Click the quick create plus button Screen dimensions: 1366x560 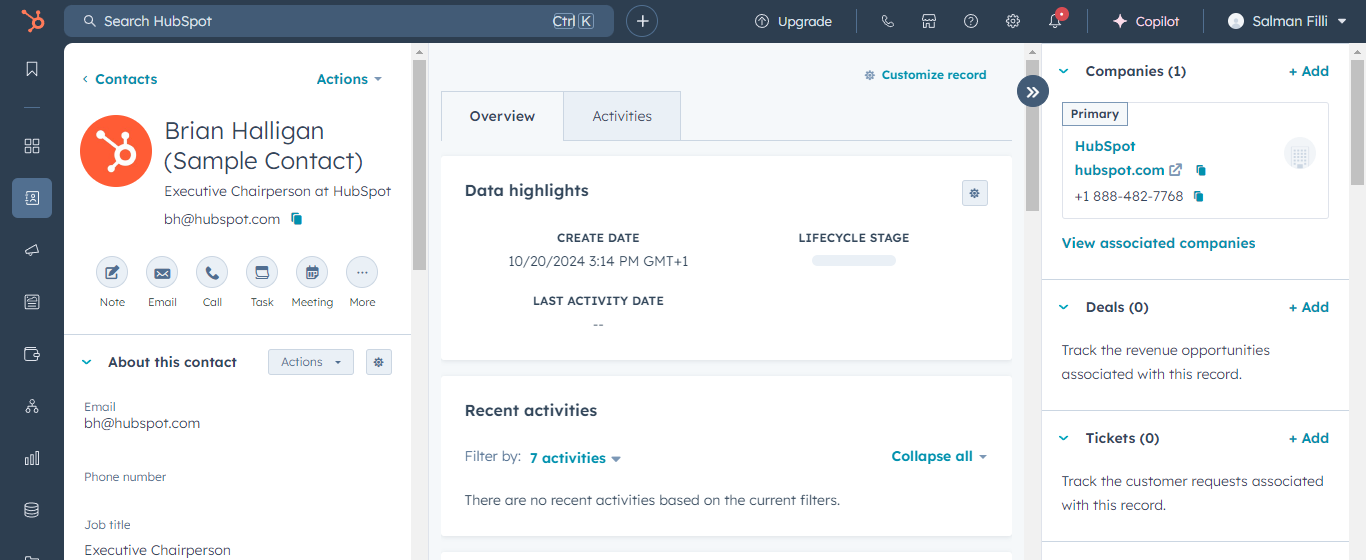point(642,21)
